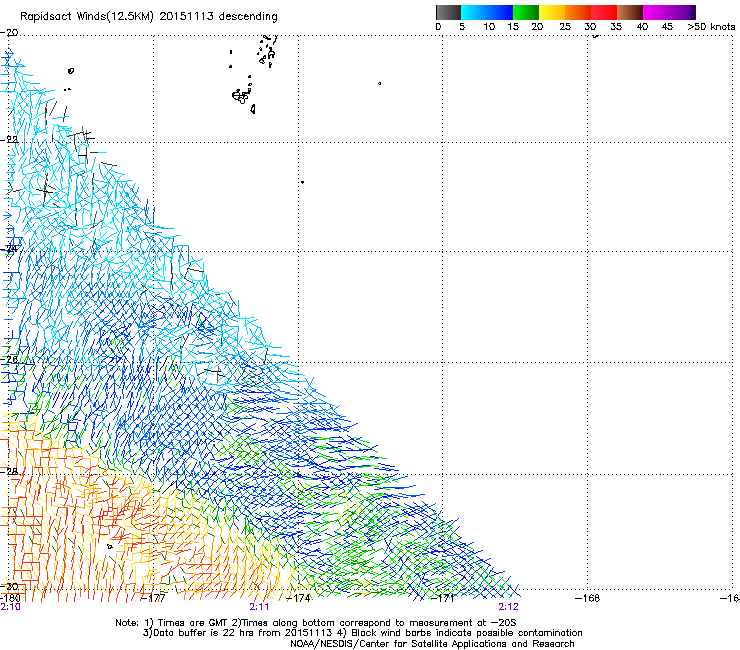740x650 pixels.
Task: Click the green 15–20 knots color segment
Action: click(x=526, y=12)
